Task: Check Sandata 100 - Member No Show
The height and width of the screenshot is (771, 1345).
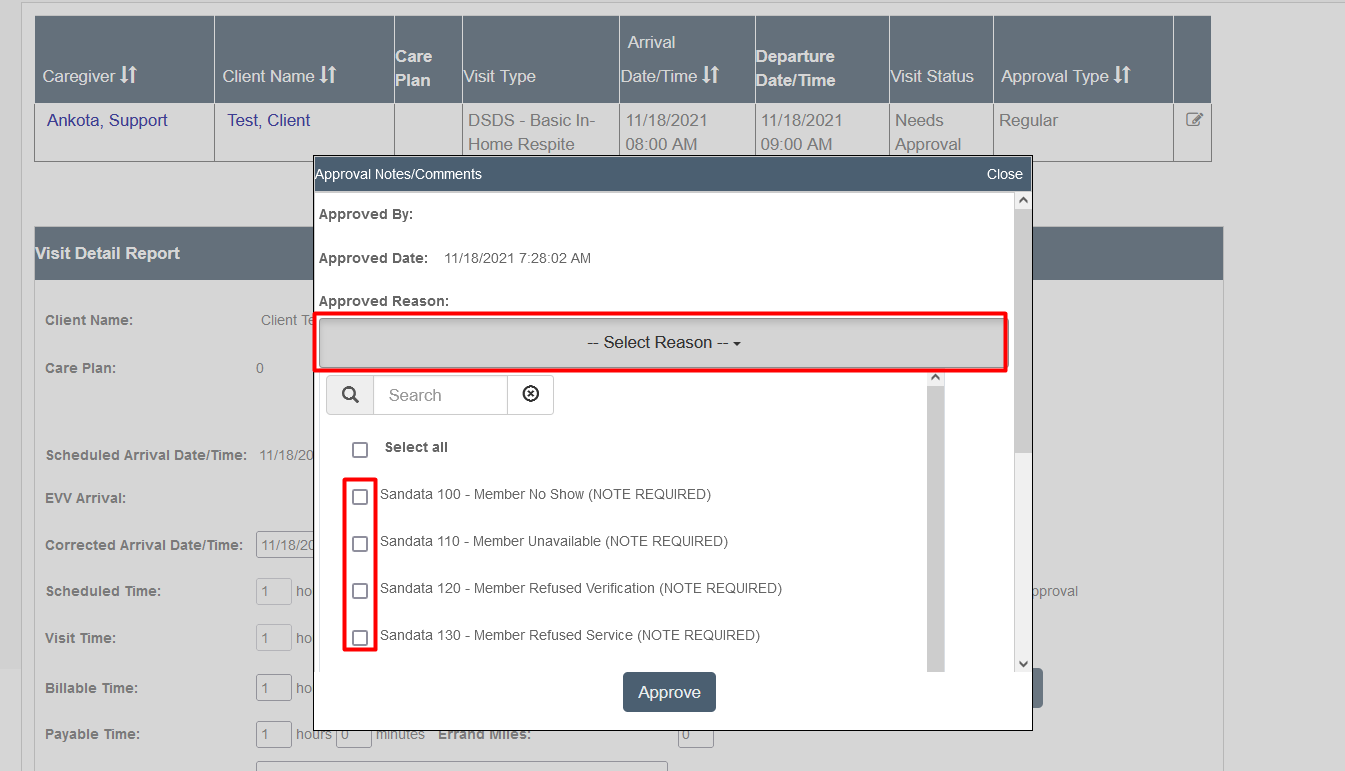Action: pyautogui.click(x=360, y=496)
